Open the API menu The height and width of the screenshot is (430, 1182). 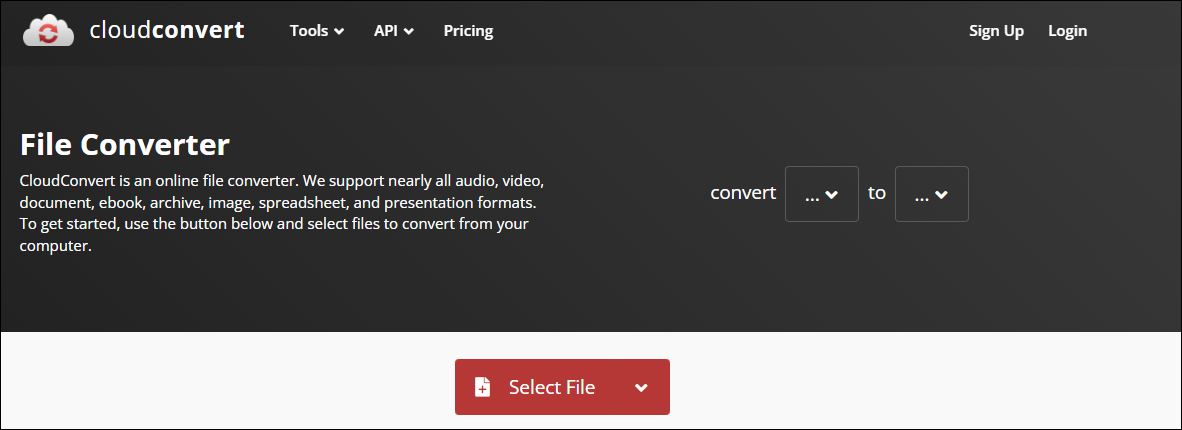393,31
